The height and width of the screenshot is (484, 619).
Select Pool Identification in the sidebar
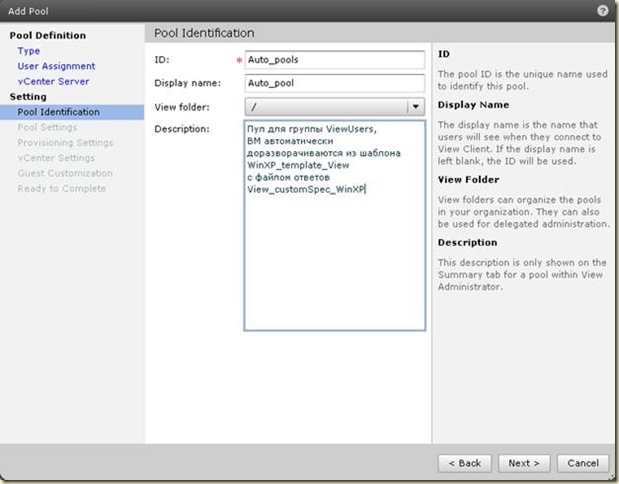tap(72, 112)
